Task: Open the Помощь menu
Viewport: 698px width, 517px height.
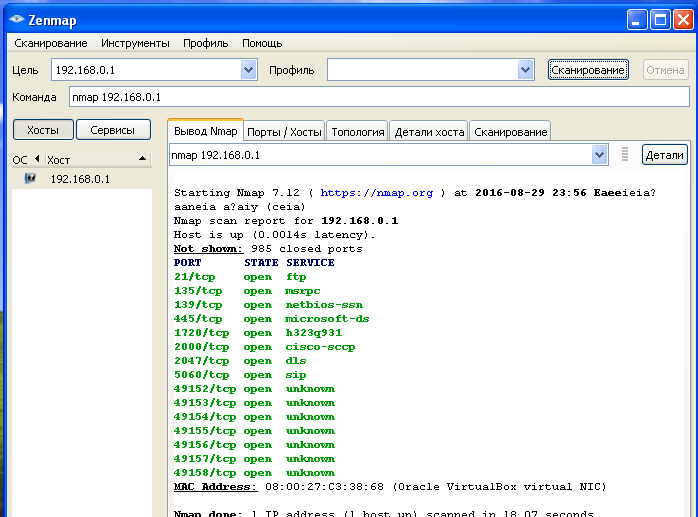Action: [x=262, y=43]
